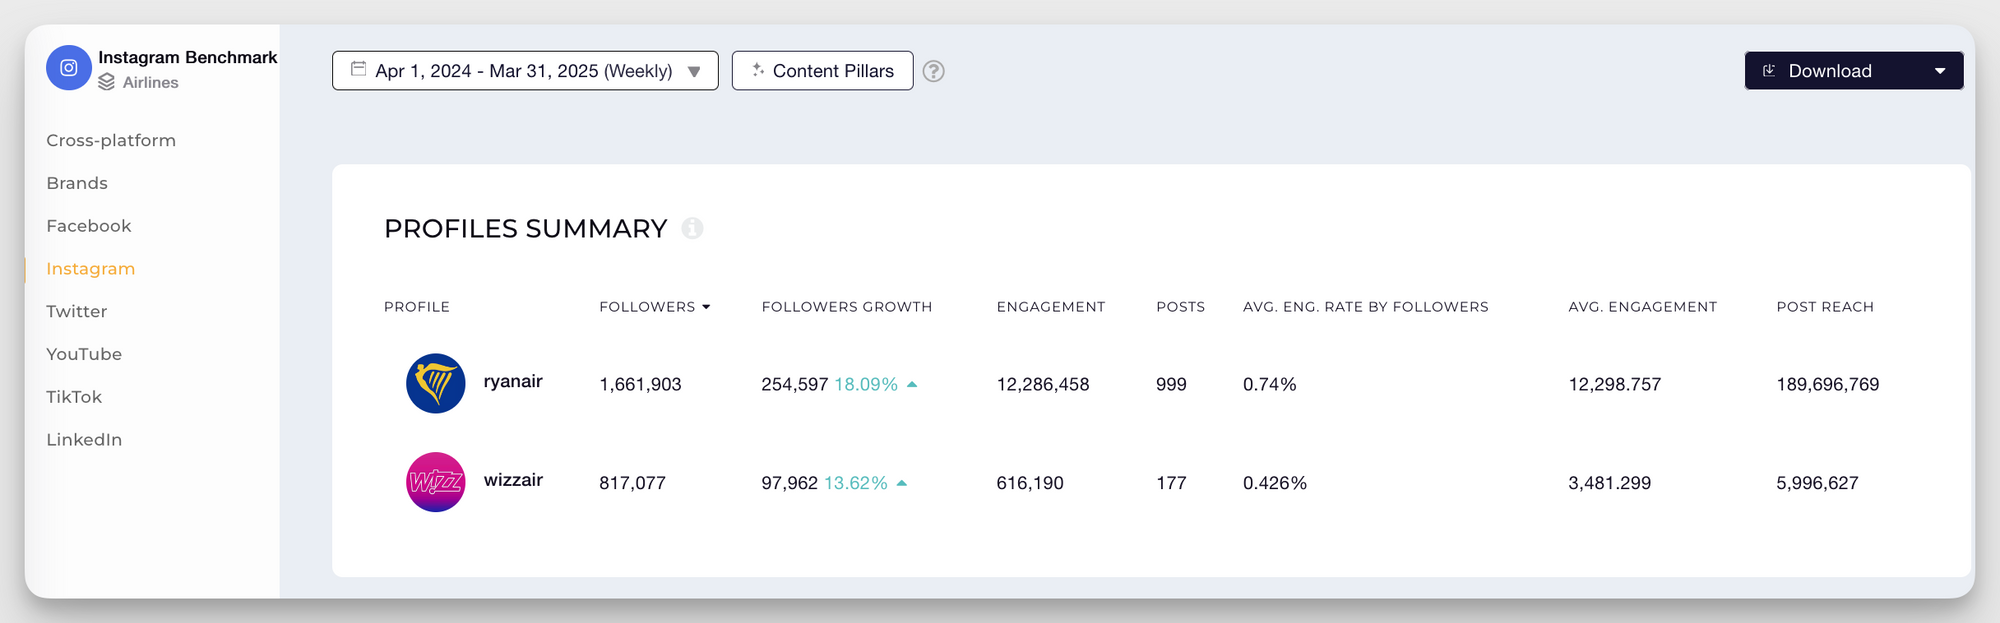Click the Content Pillars button
2000x623 pixels.
pos(822,71)
